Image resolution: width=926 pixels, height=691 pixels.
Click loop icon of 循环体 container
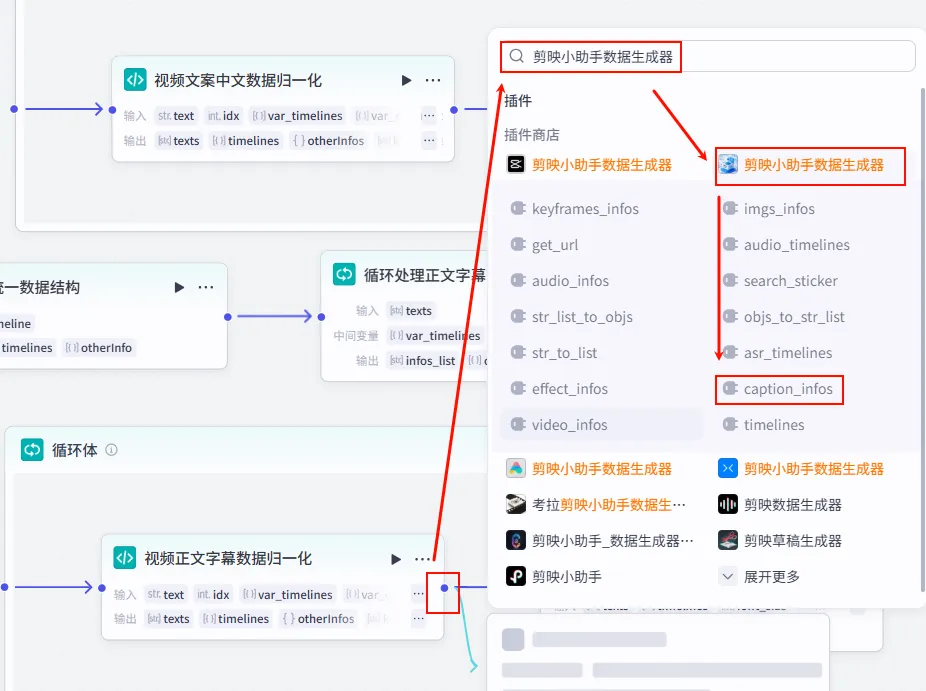(32, 450)
